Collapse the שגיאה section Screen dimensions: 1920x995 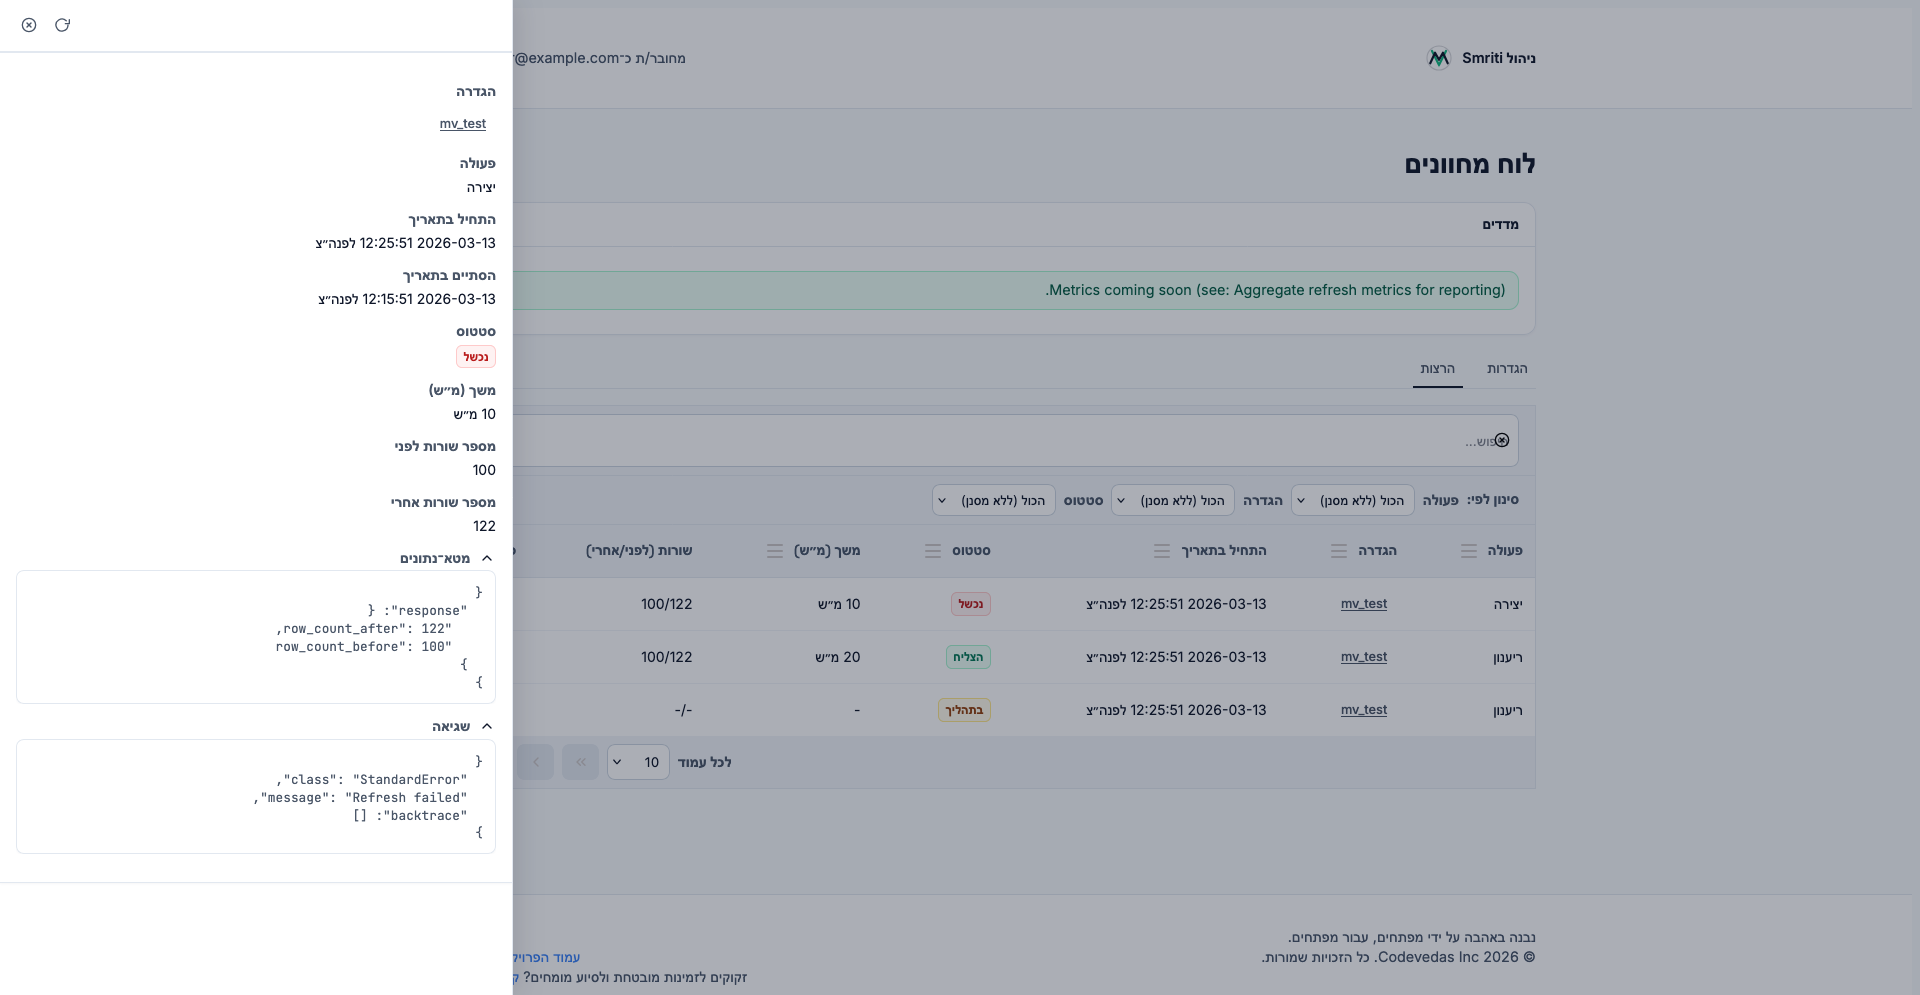(x=486, y=727)
